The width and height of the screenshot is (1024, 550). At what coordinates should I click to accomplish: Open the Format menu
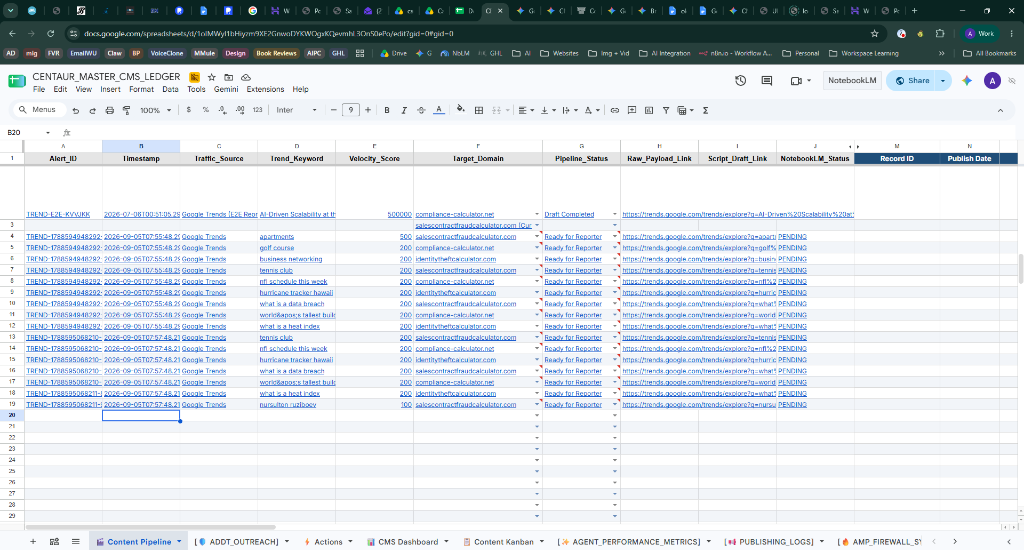tap(141, 89)
